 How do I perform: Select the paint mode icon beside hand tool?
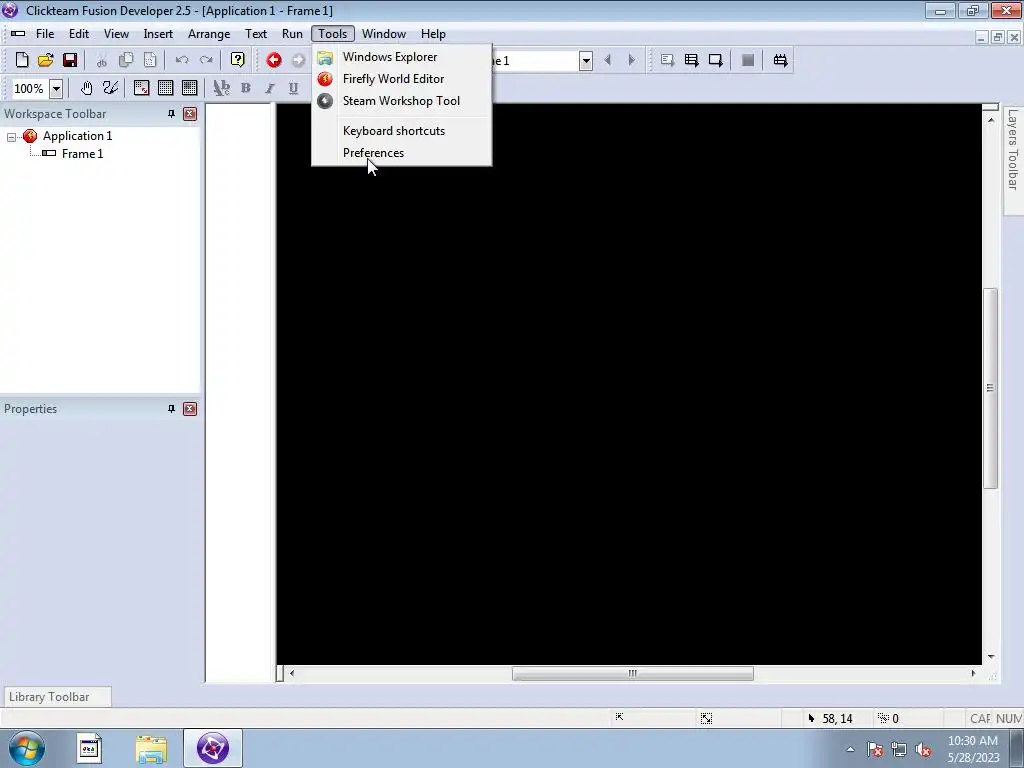pyautogui.click(x=110, y=88)
